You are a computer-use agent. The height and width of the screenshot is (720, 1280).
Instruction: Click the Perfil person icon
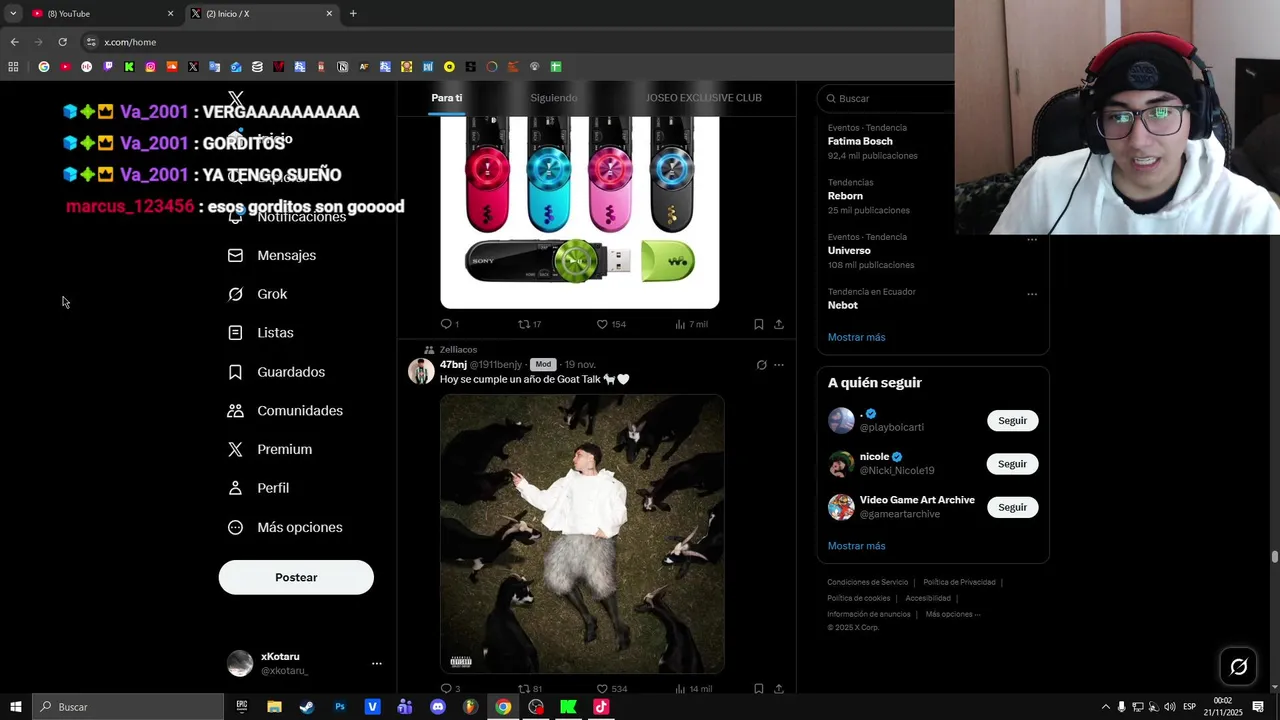tap(235, 488)
